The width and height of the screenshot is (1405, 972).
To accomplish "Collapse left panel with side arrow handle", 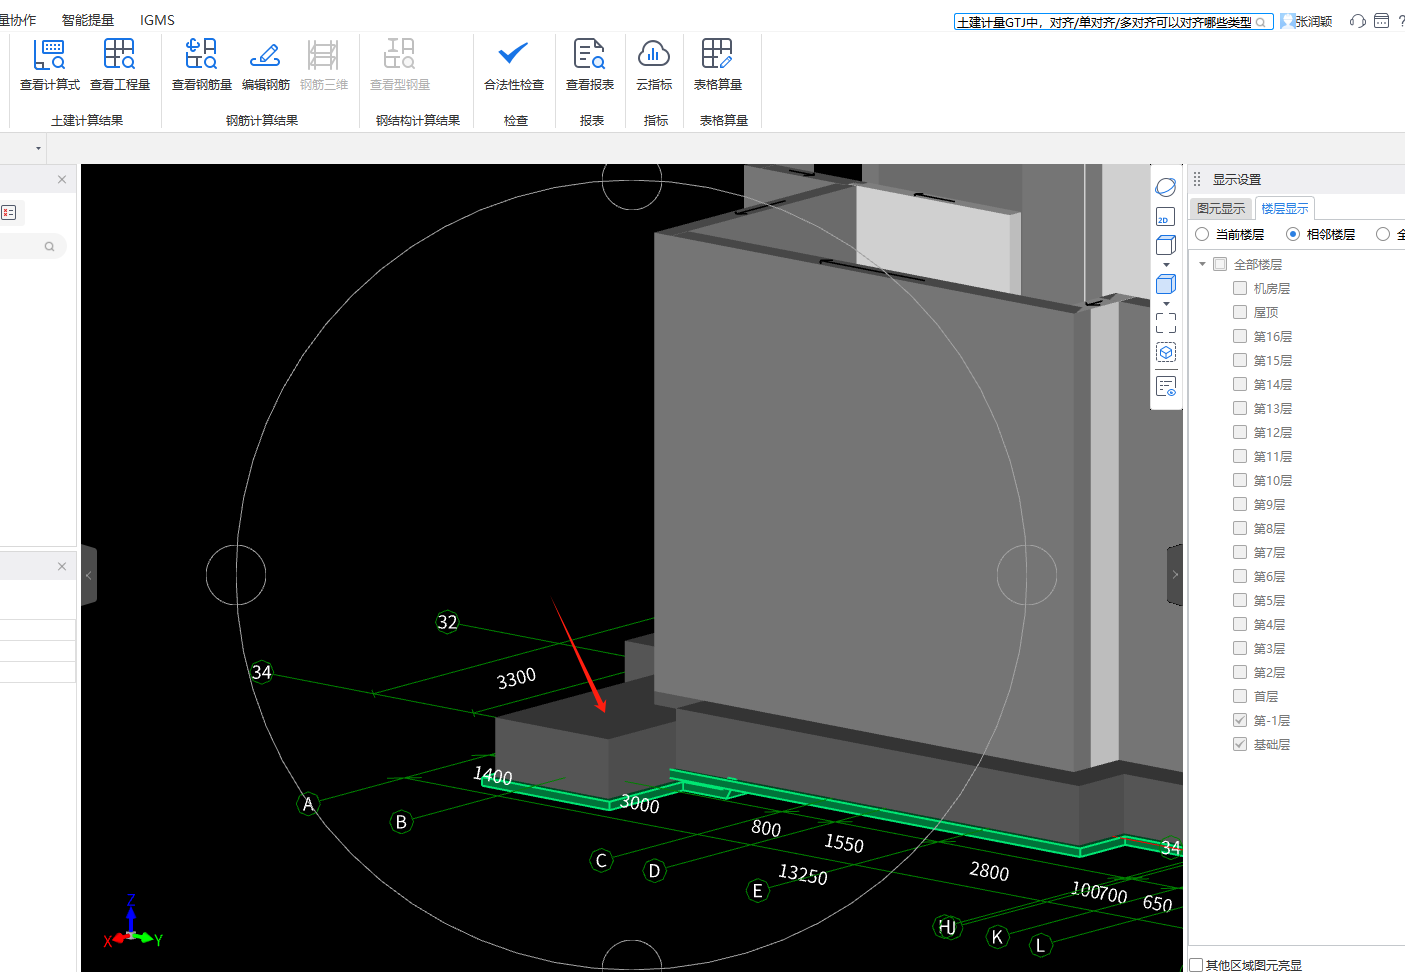I will (x=89, y=575).
